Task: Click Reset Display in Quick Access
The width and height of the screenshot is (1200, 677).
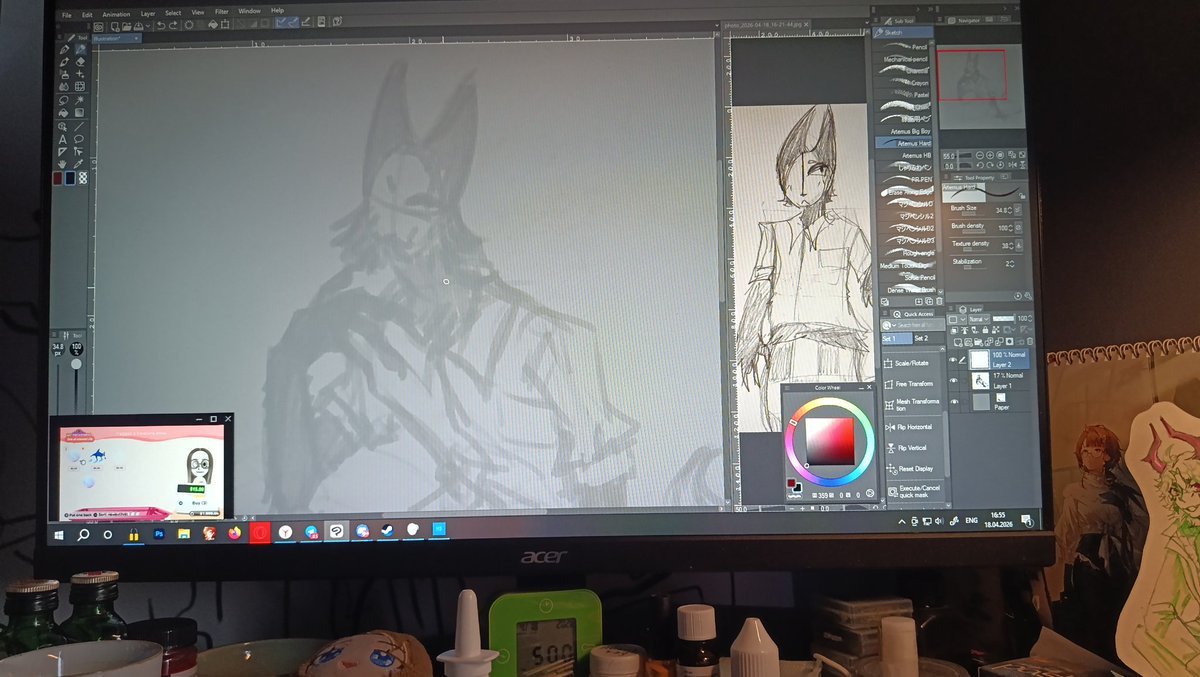Action: 910,469
